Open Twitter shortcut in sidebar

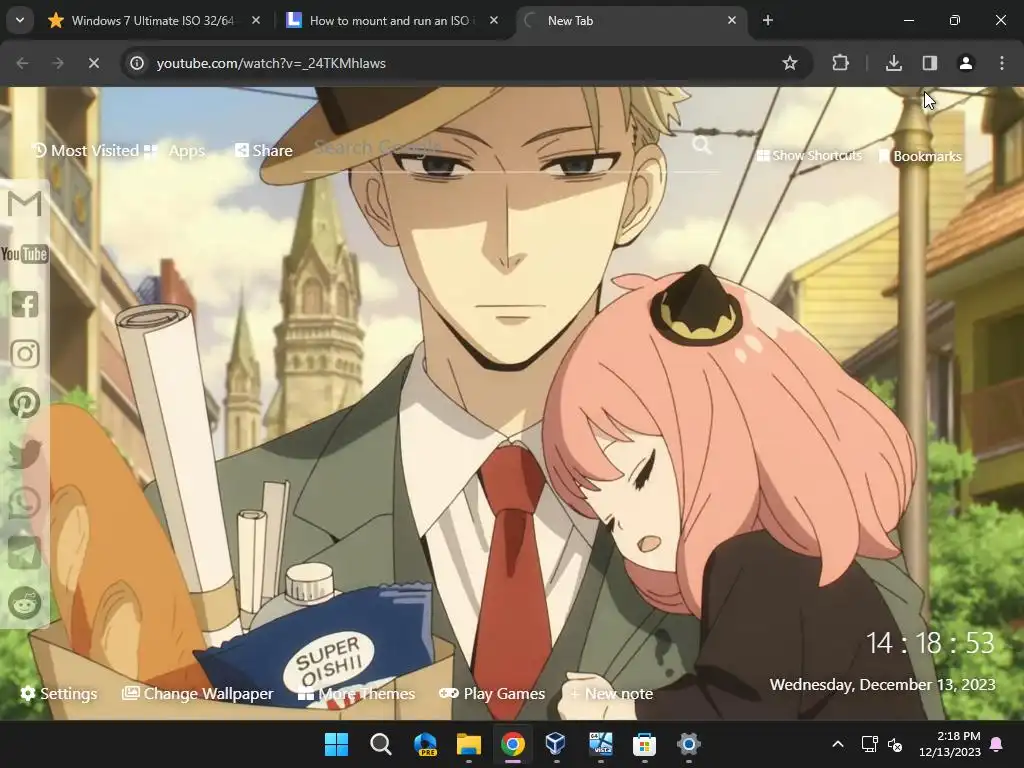[x=25, y=453]
